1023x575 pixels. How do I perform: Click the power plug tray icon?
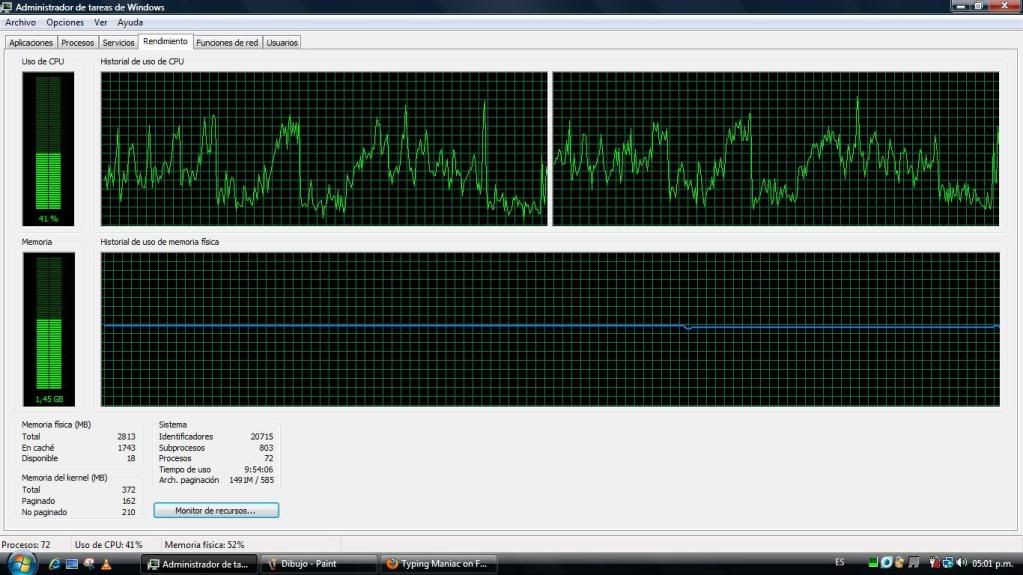933,563
